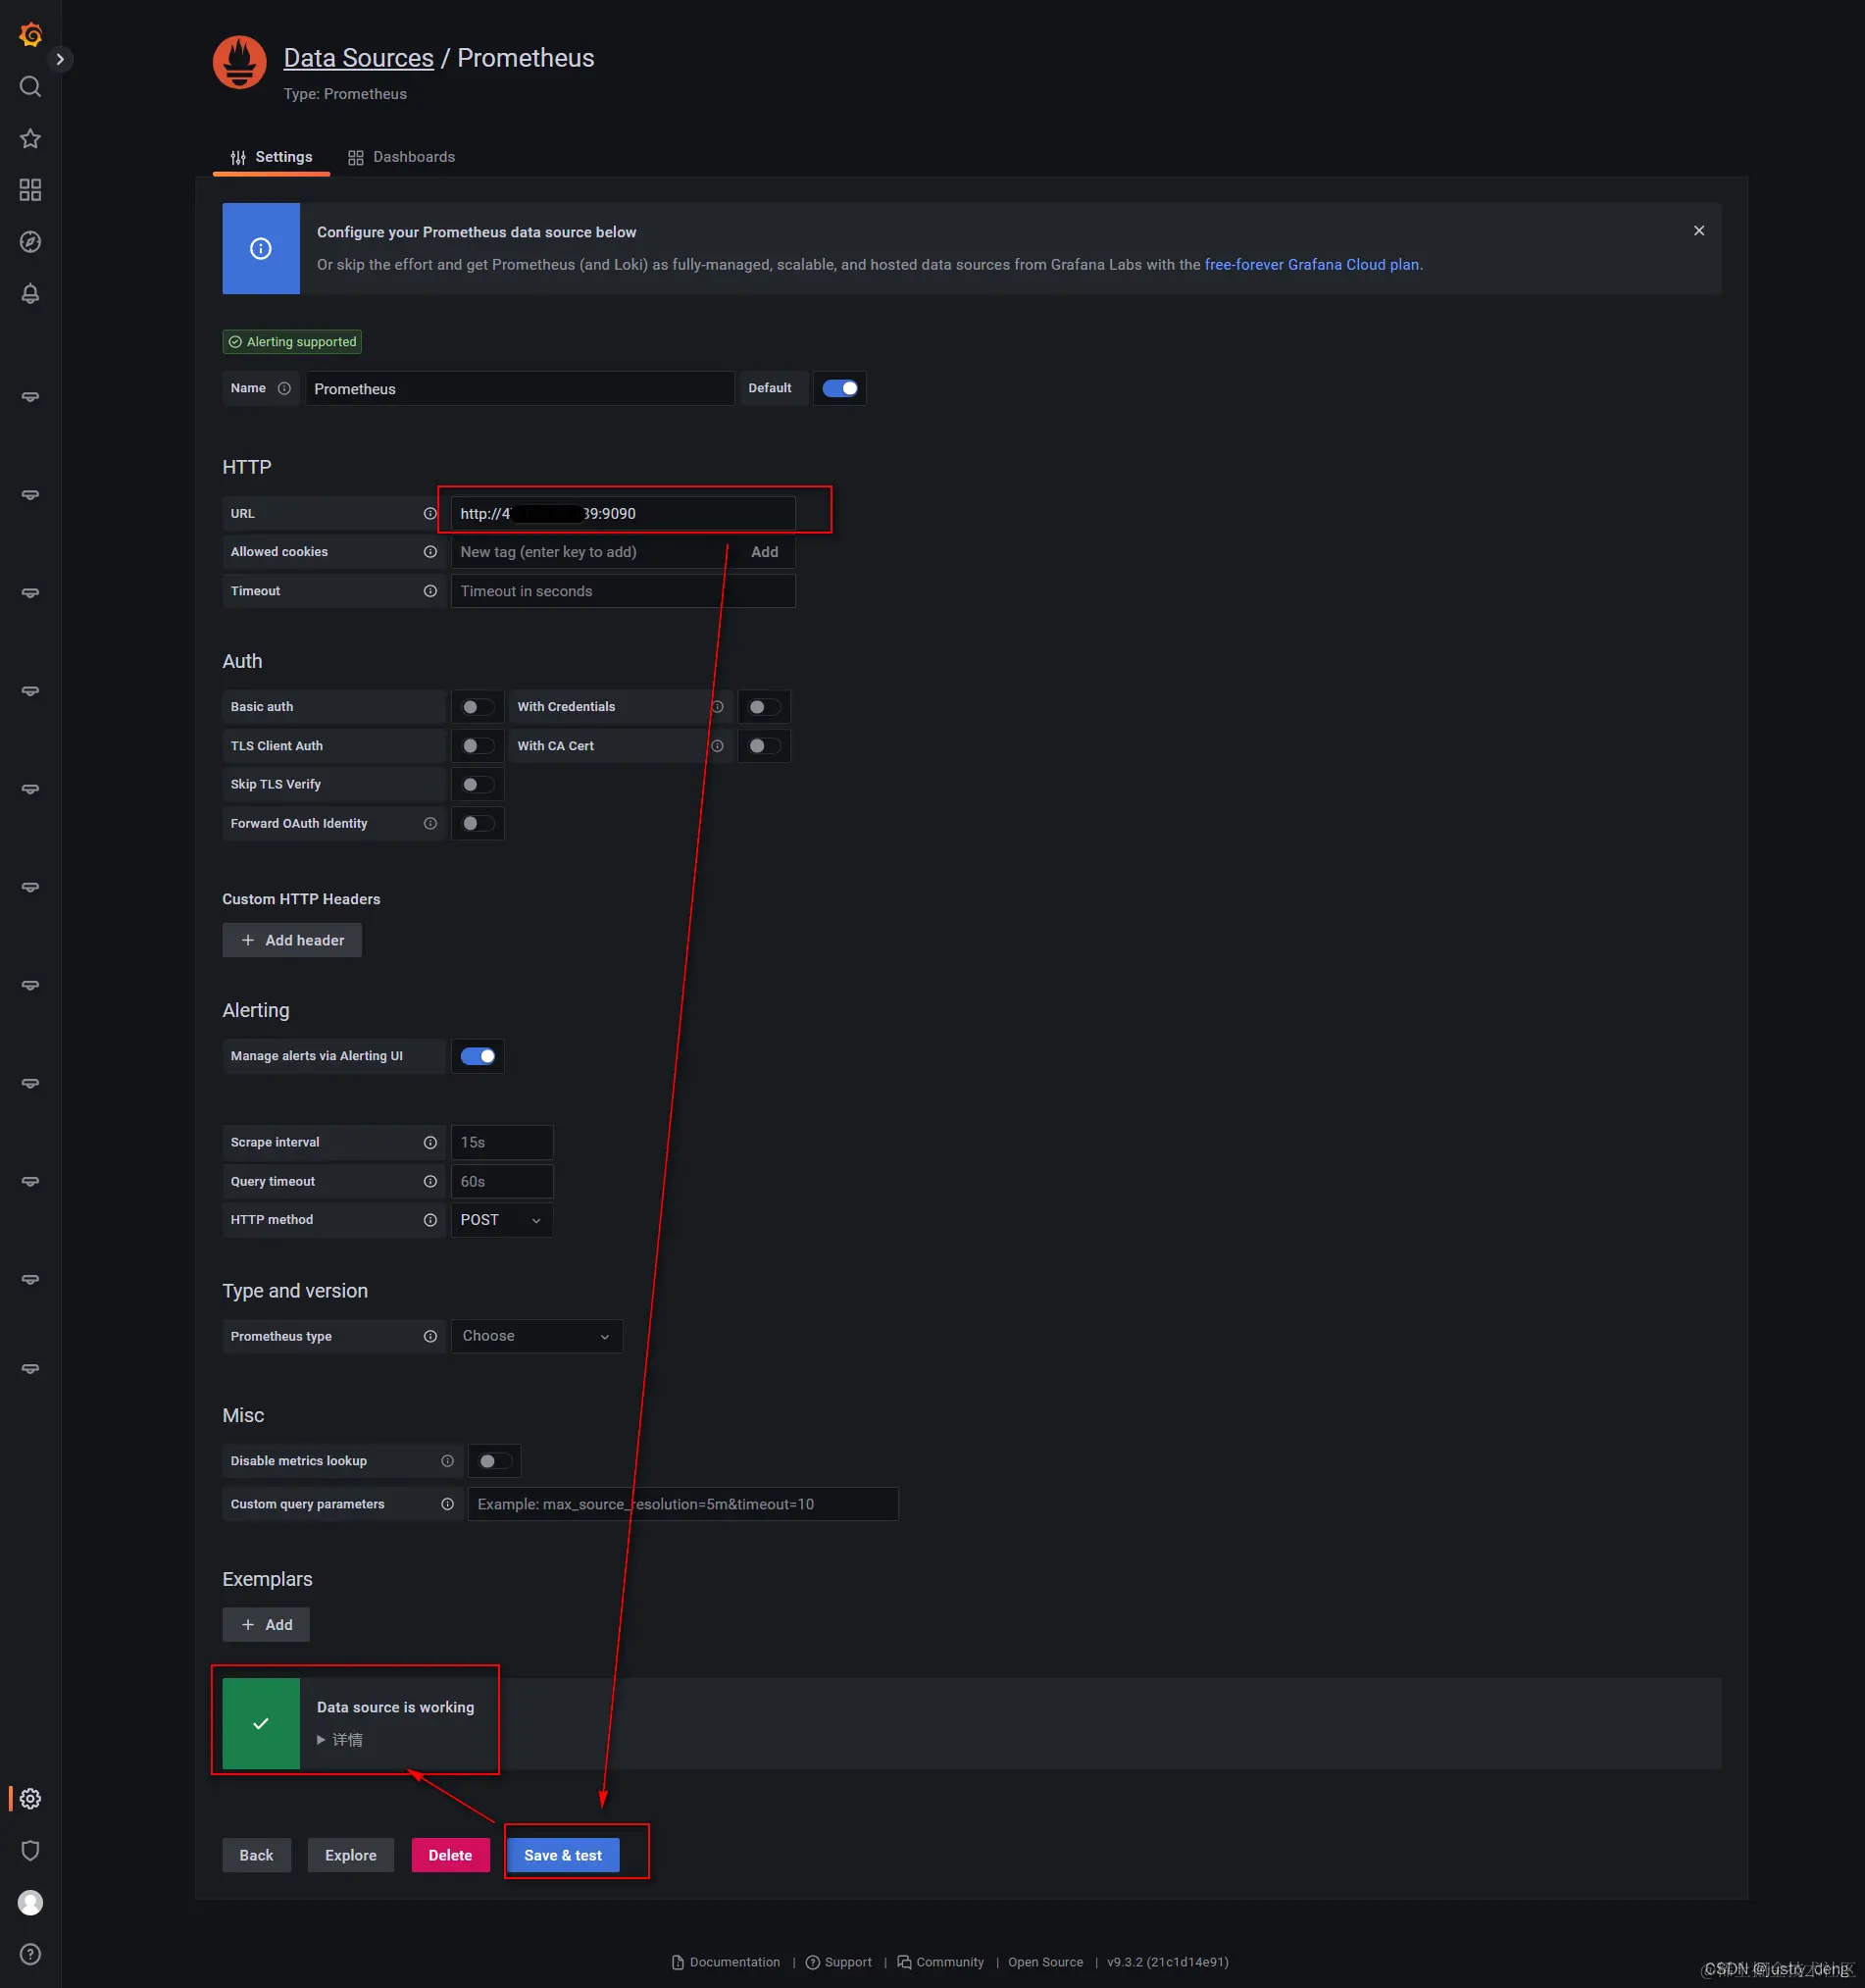Enable Basic auth switch
This screenshot has width=1865, height=1988.
pos(478,707)
